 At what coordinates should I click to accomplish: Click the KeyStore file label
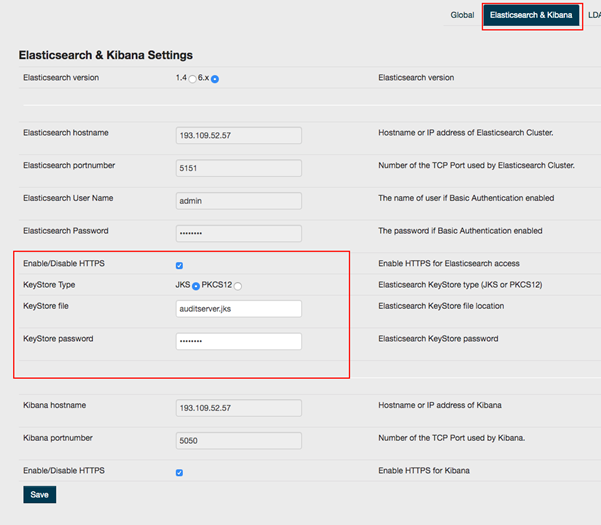tap(46, 306)
